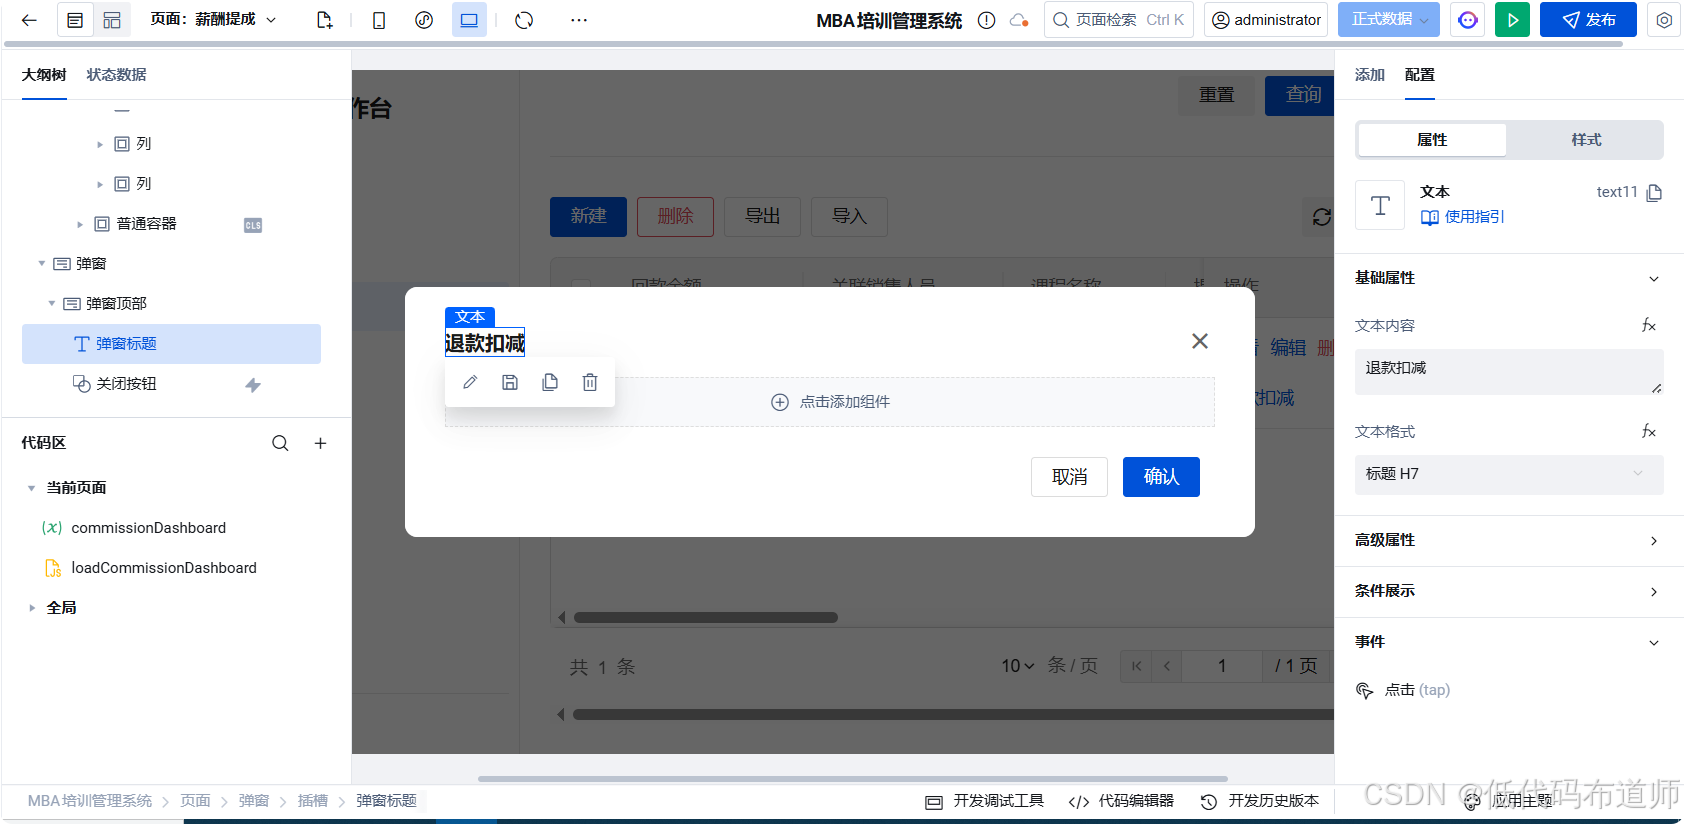The image size is (1684, 824).
Task: Collapse the 基础属性 section
Action: pyautogui.click(x=1654, y=279)
